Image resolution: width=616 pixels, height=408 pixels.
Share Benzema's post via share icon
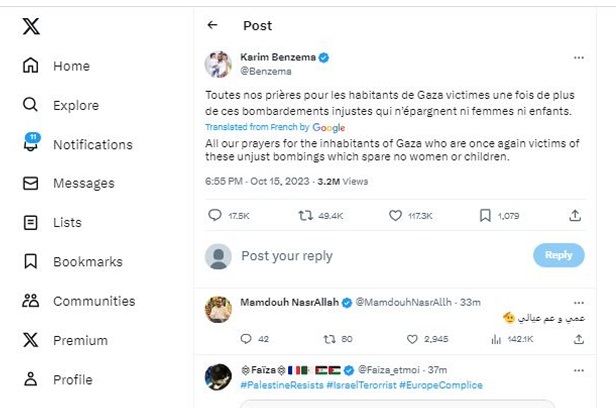point(575,215)
